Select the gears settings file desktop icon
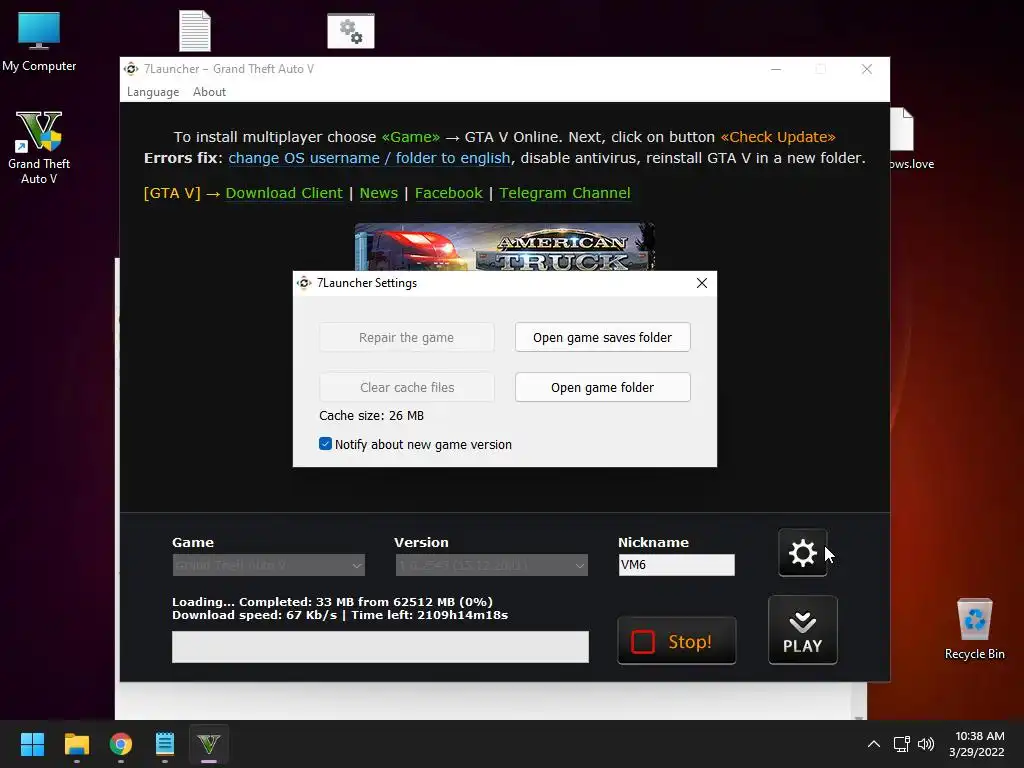The width and height of the screenshot is (1024, 768). point(351,31)
